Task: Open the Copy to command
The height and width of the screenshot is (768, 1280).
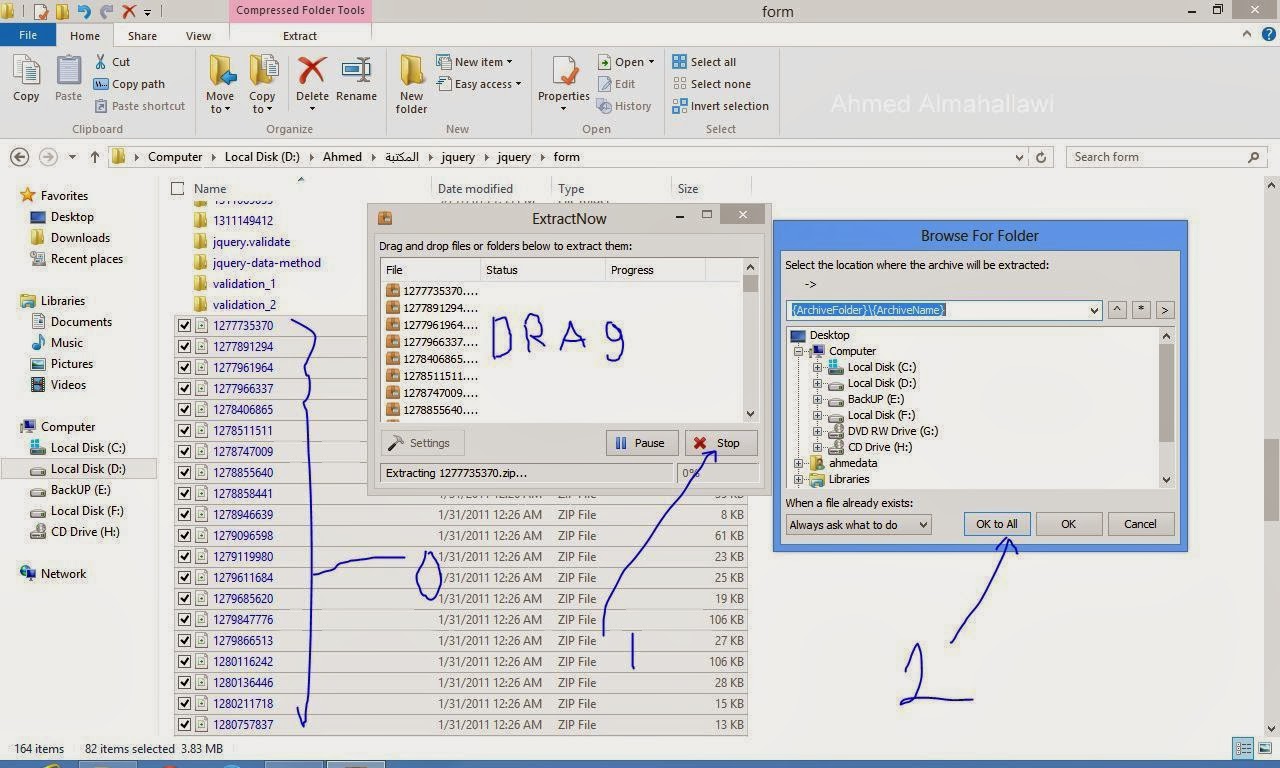Action: (x=262, y=84)
